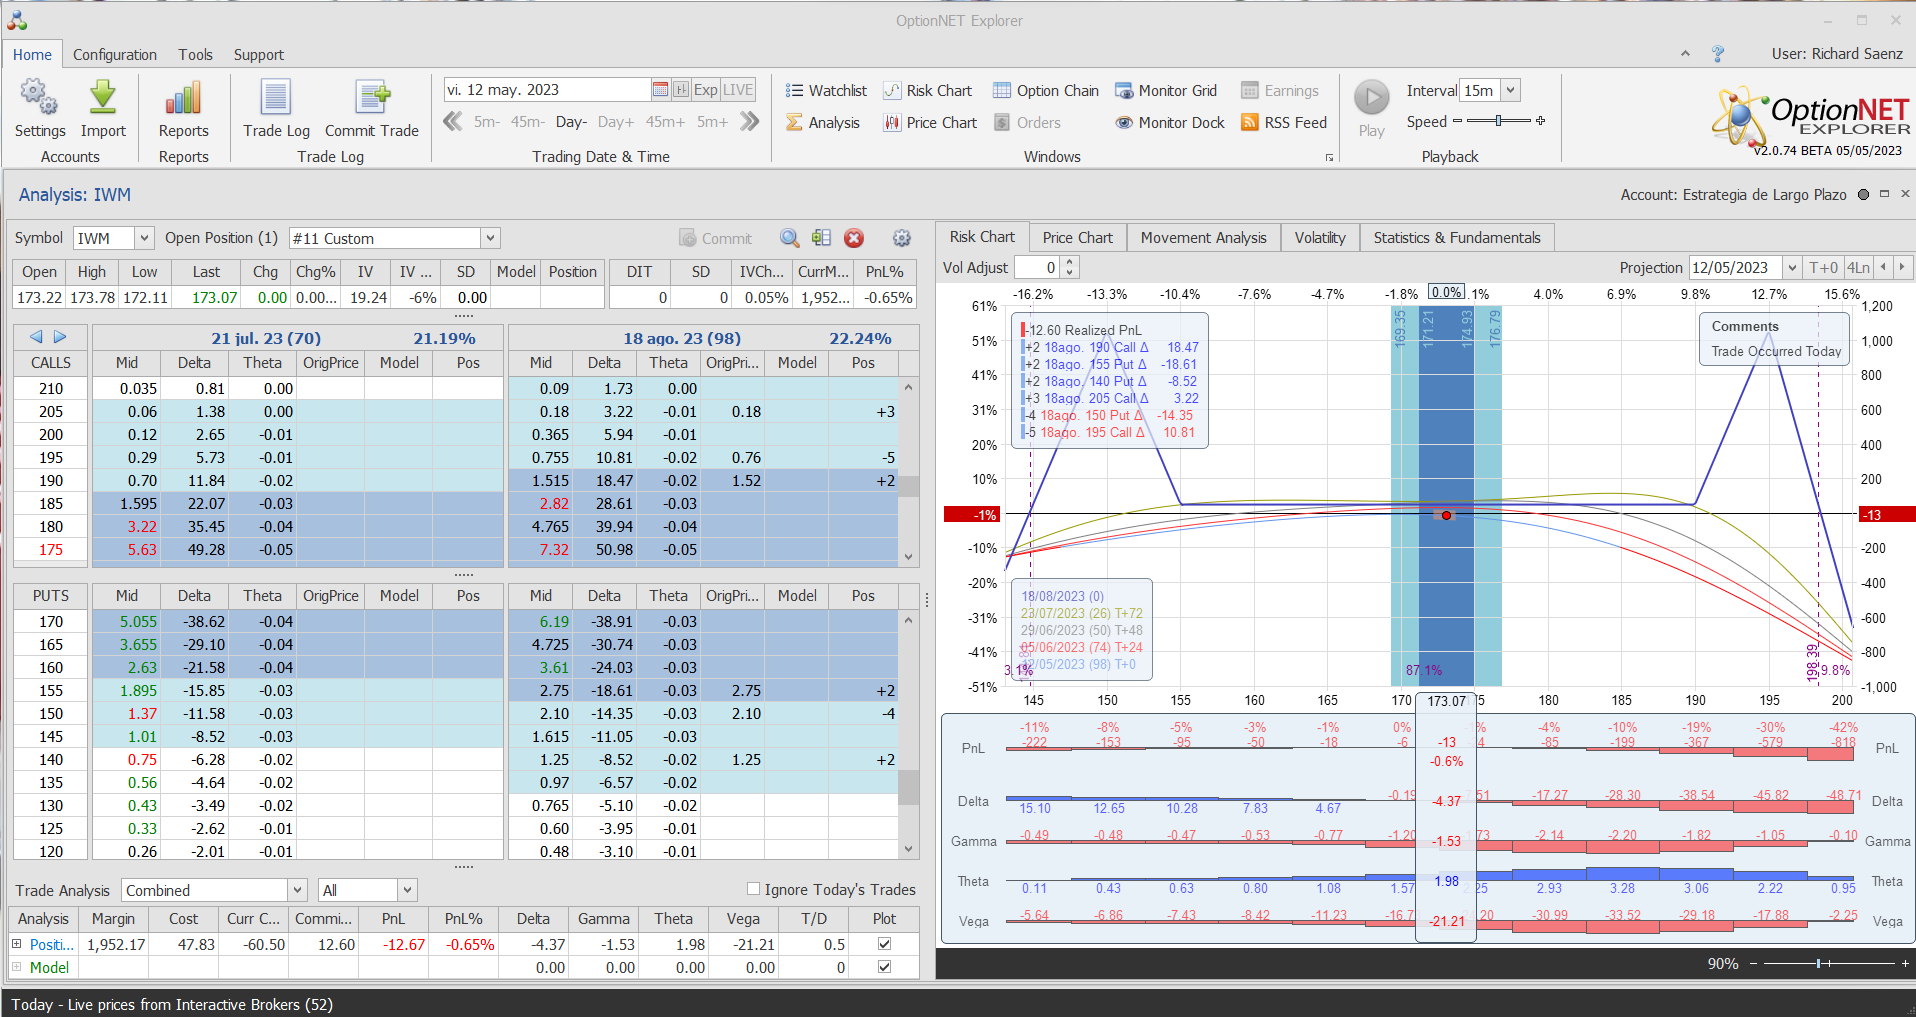The image size is (1916, 1017).
Task: Open the Symbol IWM dropdown
Action: pyautogui.click(x=144, y=238)
